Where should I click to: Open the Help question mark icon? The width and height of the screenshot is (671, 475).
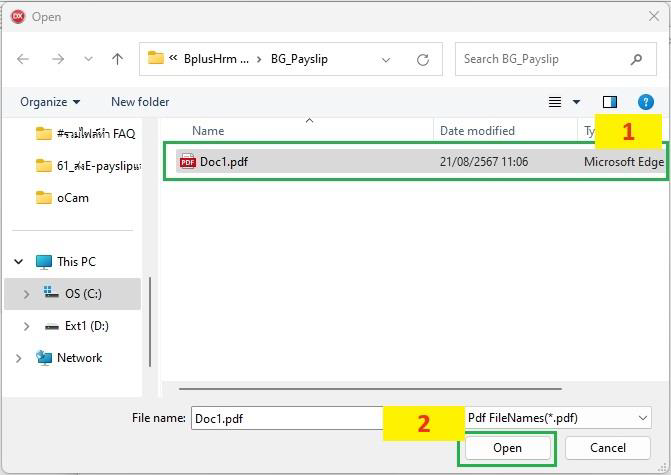pos(645,102)
